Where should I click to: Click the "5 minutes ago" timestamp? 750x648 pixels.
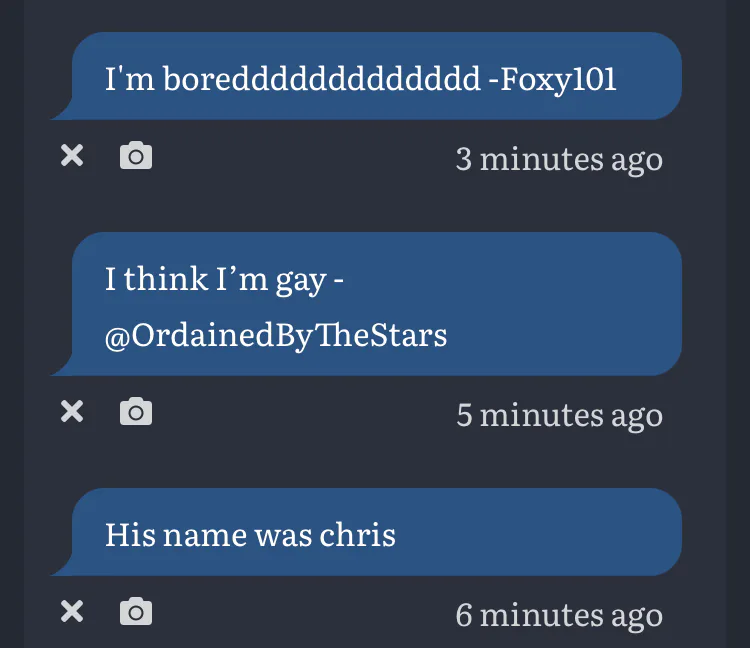[559, 415]
